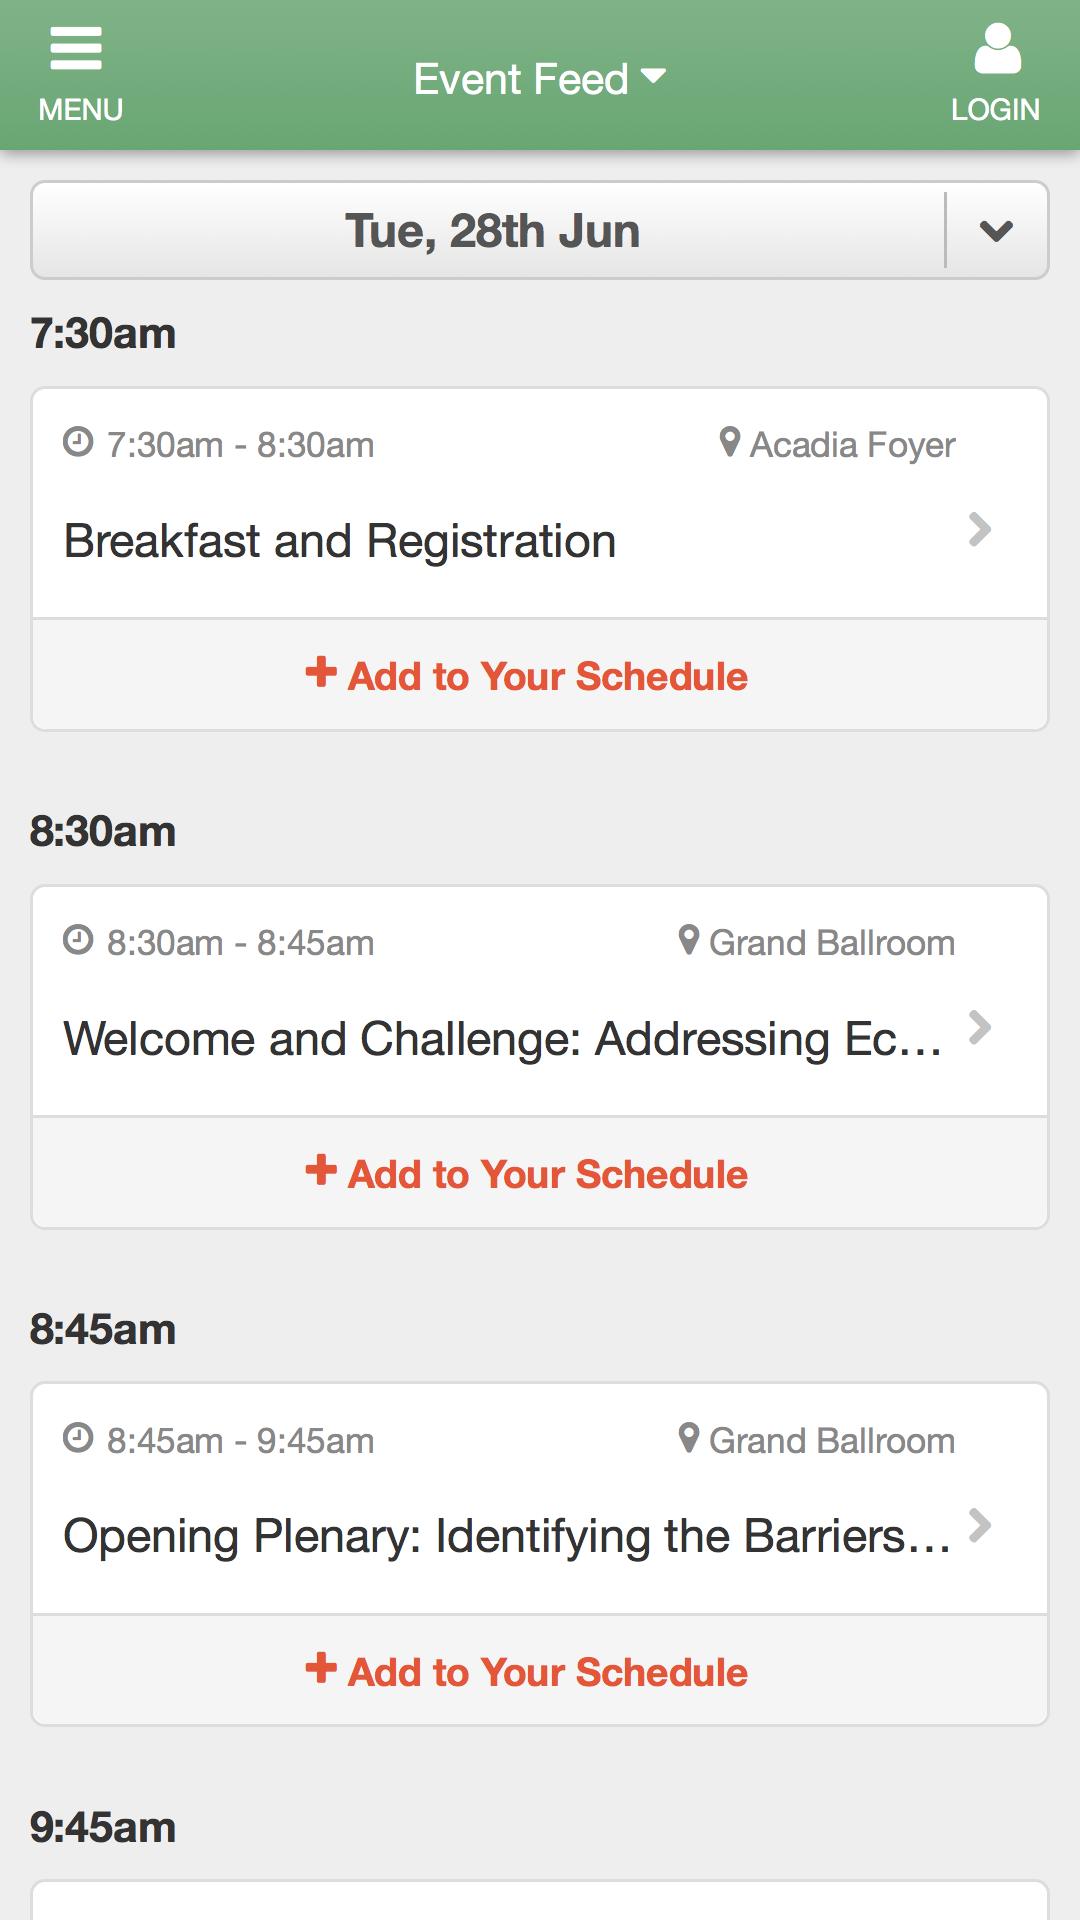
Task: Open the hamburger MENU icon
Action: [76, 49]
